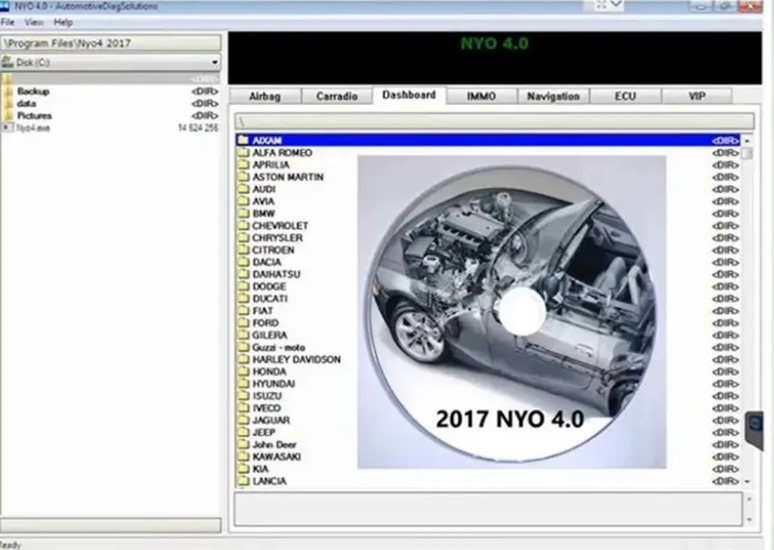Select the JAGUAR folder entry
This screenshot has width=774, height=550.
tap(489, 420)
